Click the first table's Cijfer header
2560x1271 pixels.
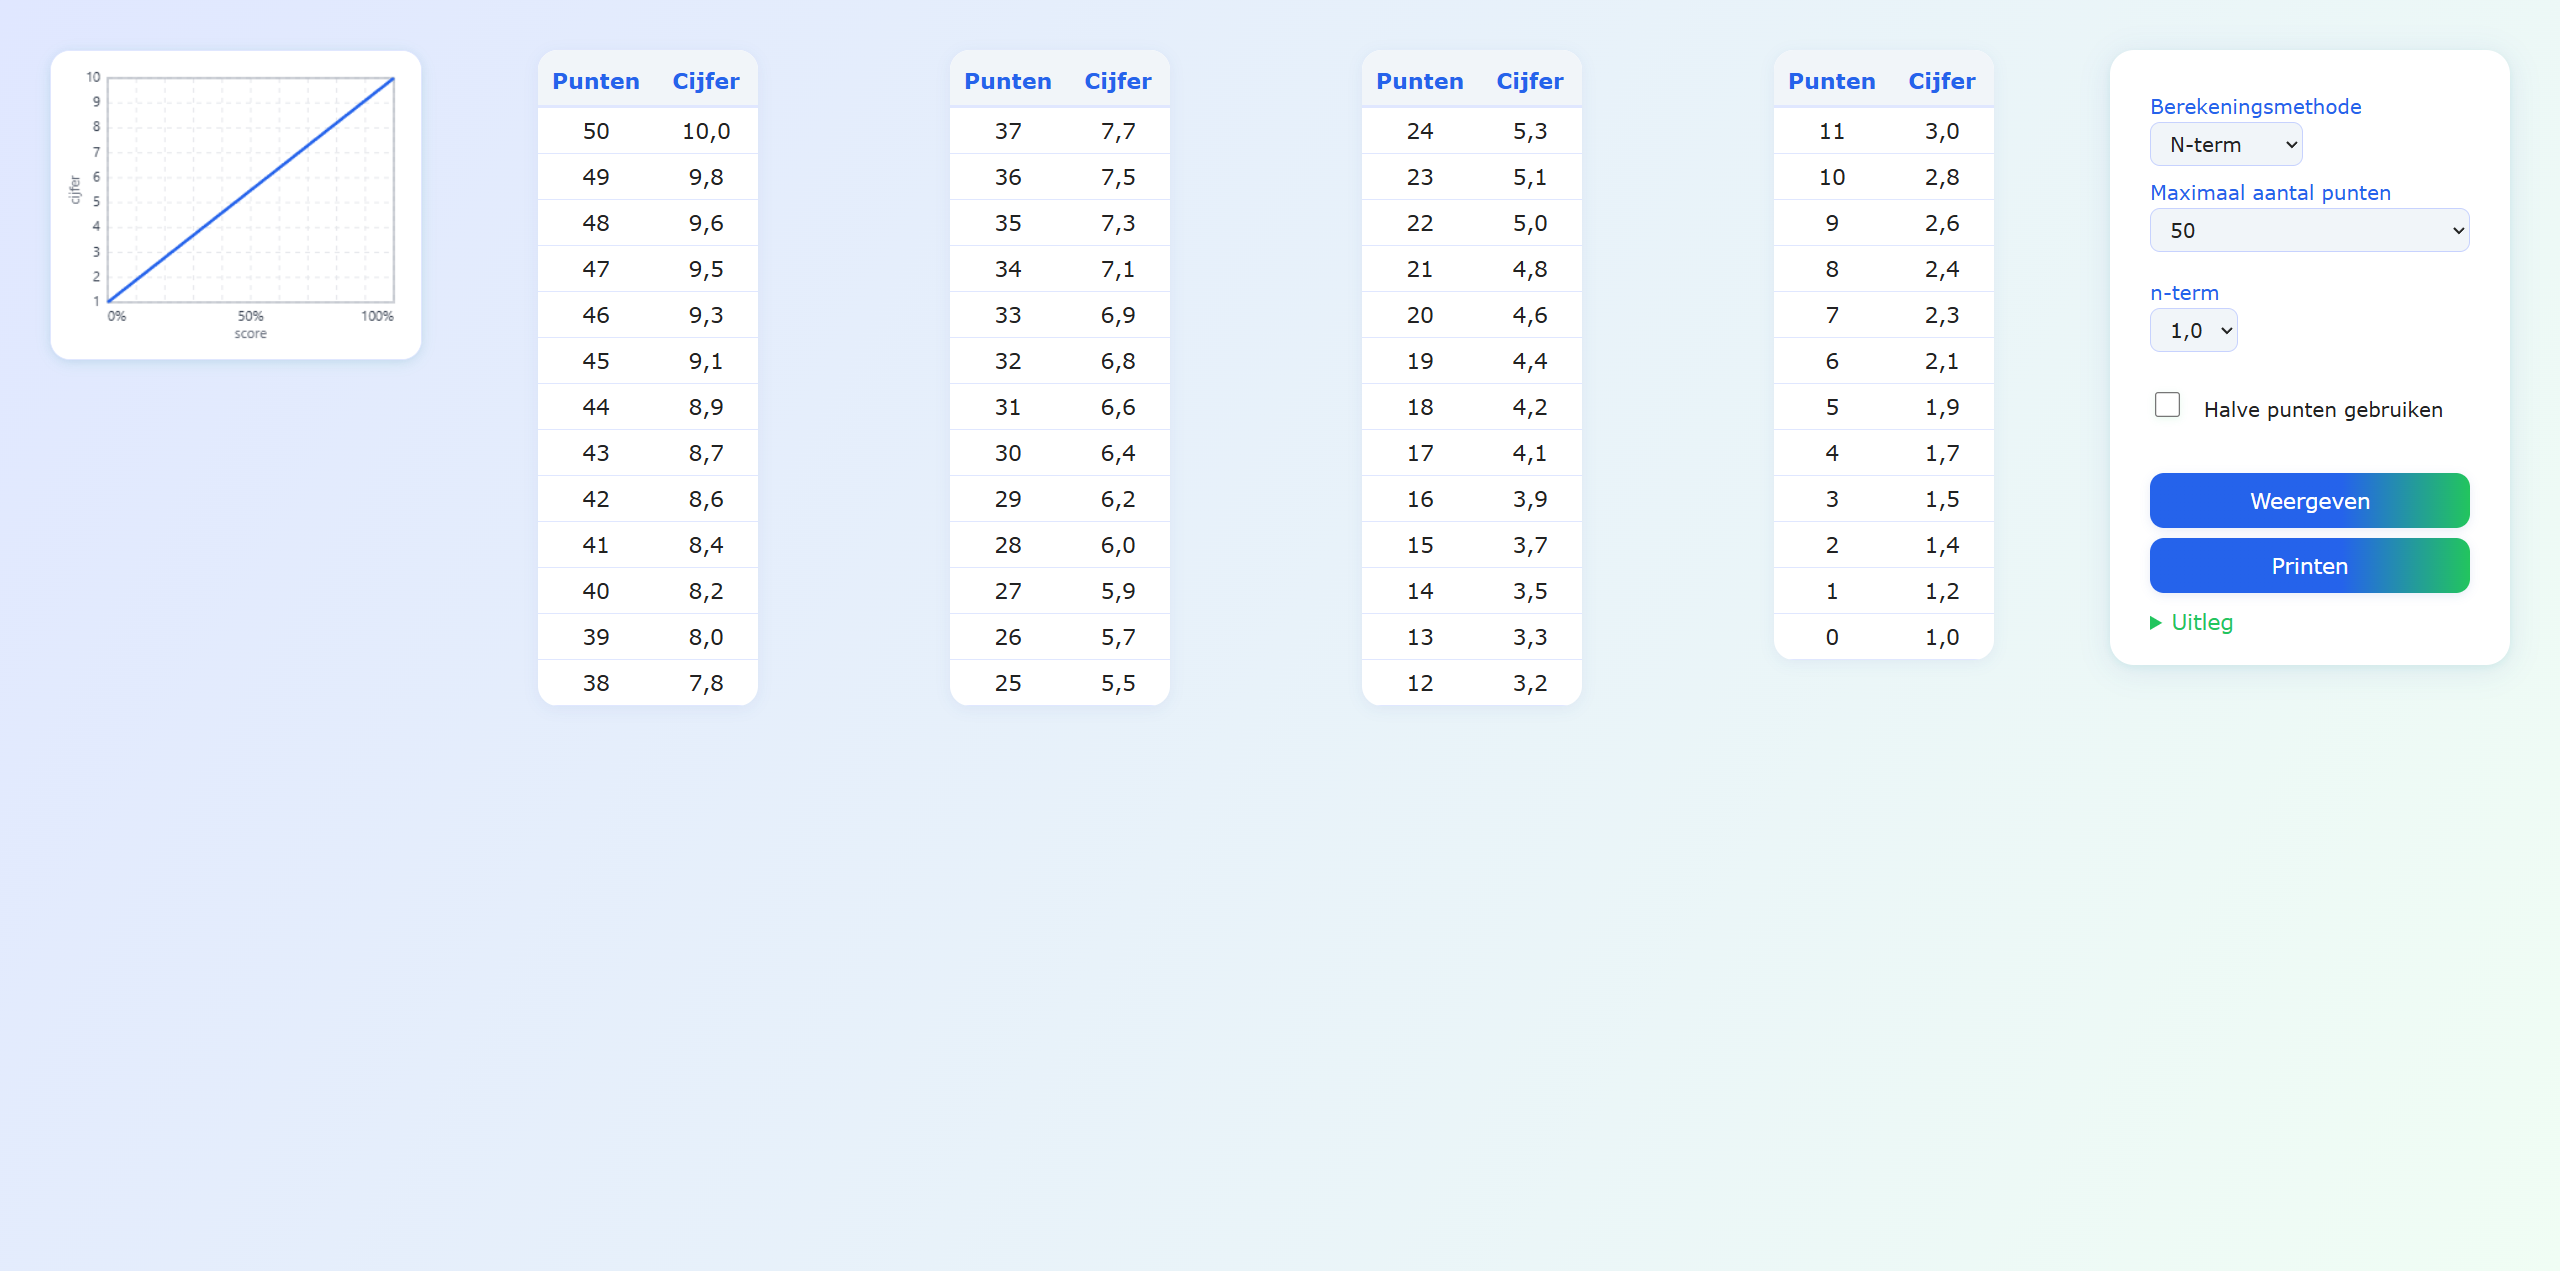705,81
